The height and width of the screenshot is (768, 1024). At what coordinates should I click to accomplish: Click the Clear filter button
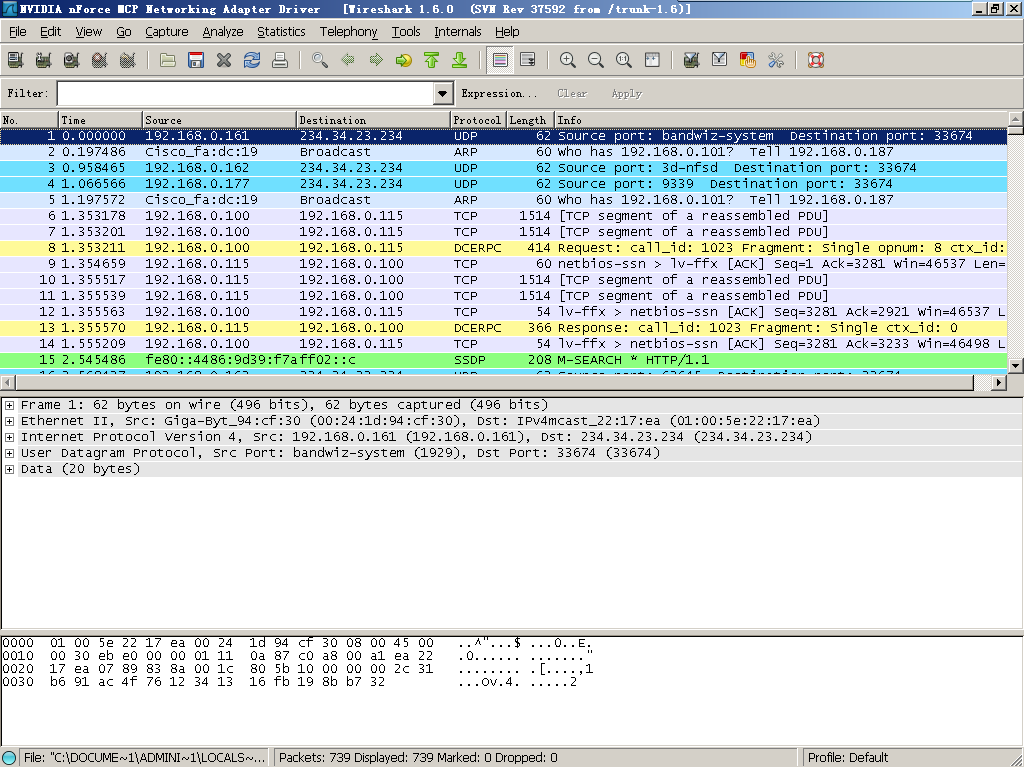572,93
